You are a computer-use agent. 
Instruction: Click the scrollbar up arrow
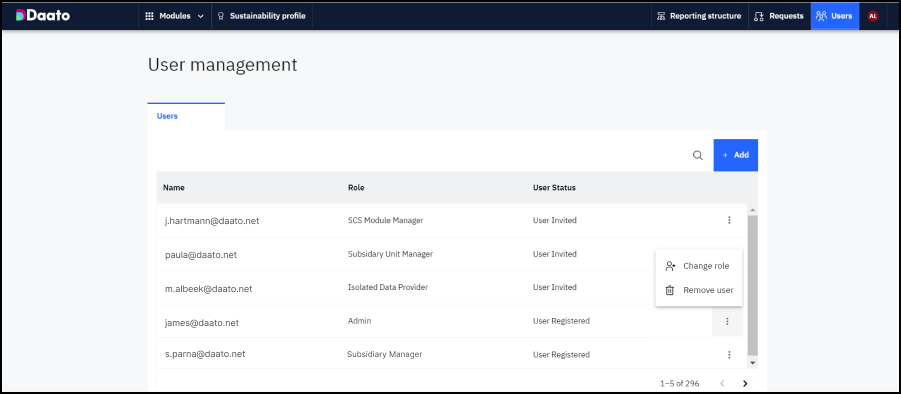[x=753, y=210]
